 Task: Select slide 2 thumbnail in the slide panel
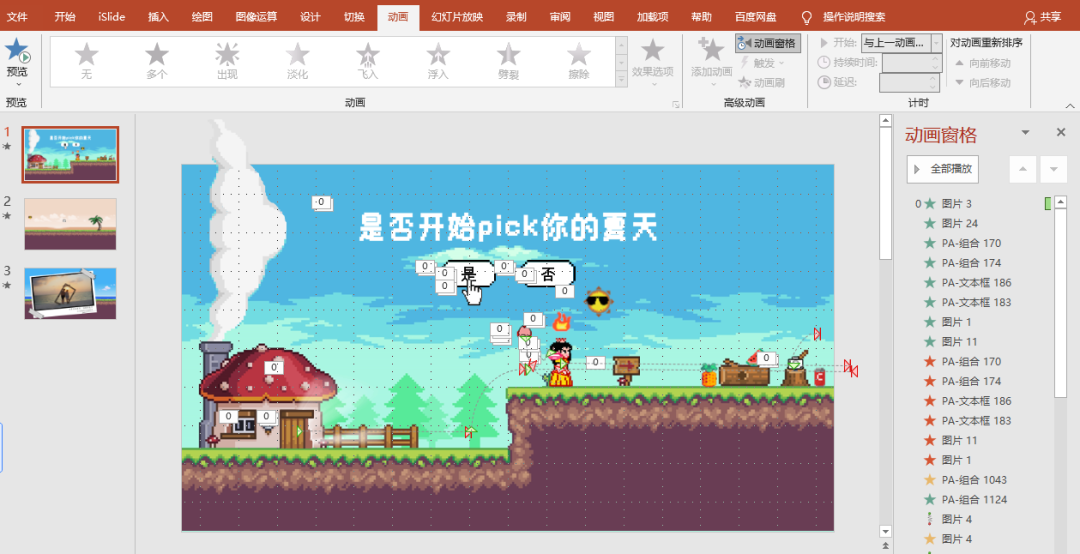point(70,223)
